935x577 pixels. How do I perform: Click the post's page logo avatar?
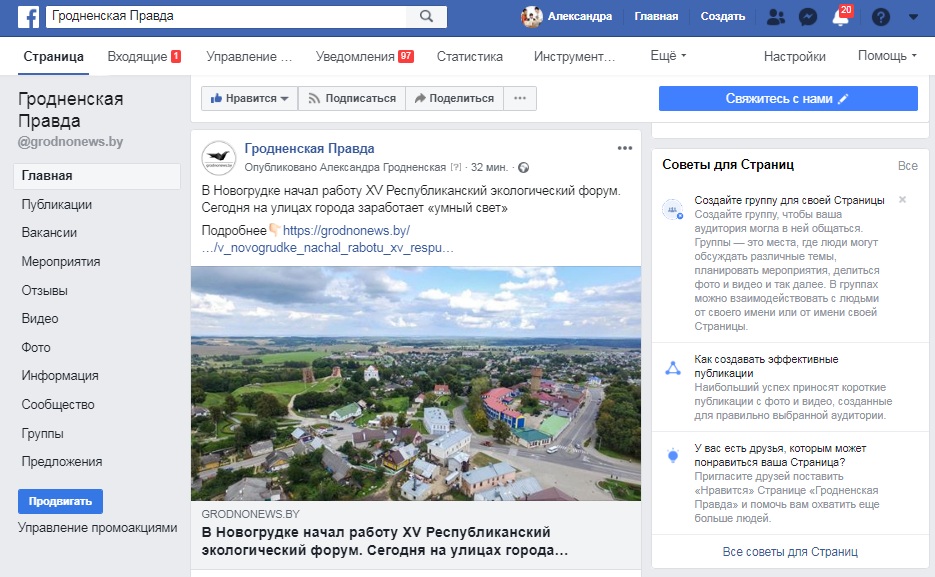click(219, 158)
